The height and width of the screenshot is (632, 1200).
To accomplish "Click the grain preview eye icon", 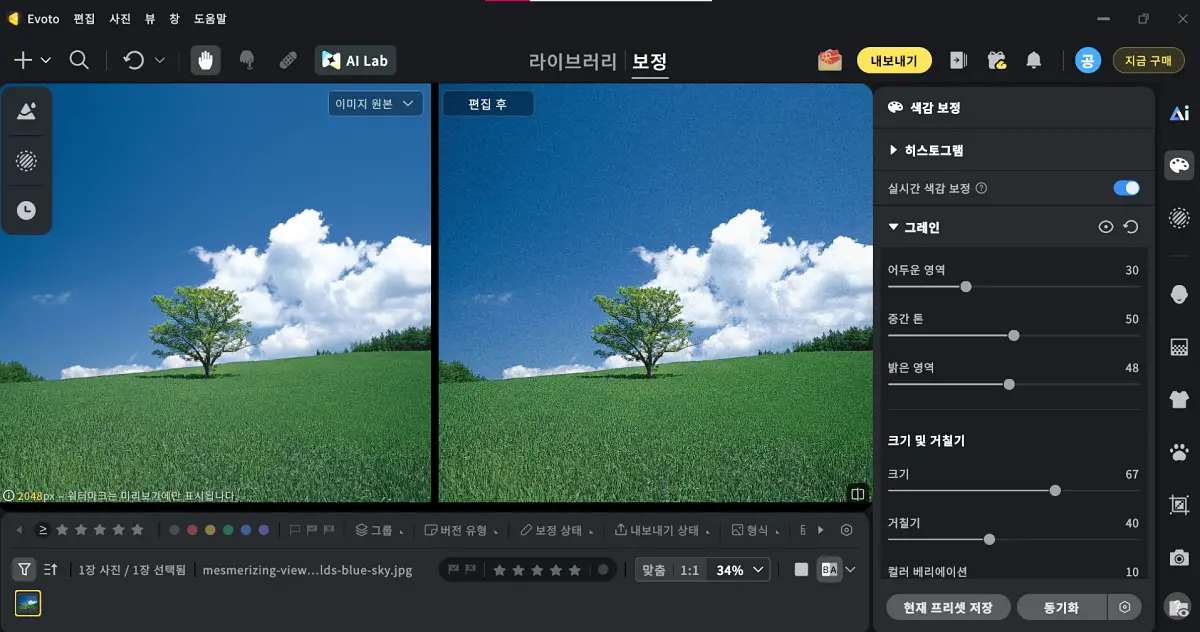I will point(1105,227).
